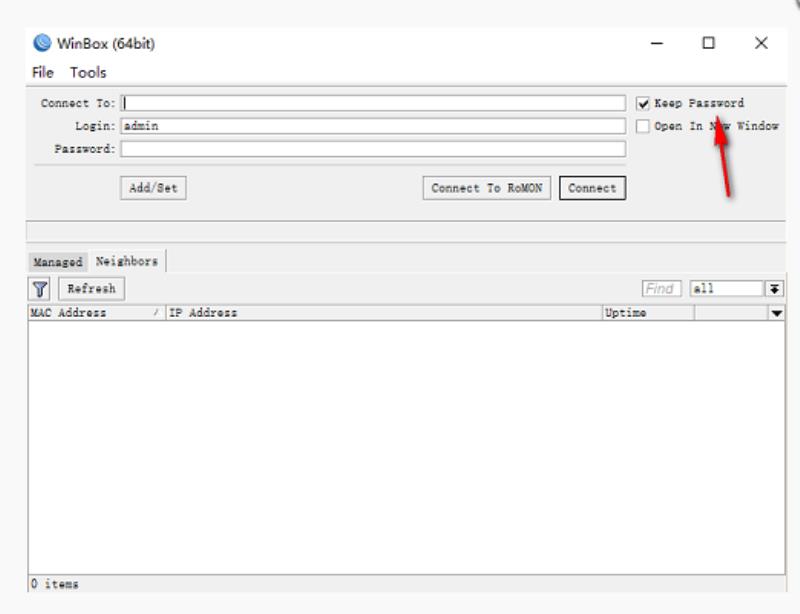Click the Connect button

(592, 188)
